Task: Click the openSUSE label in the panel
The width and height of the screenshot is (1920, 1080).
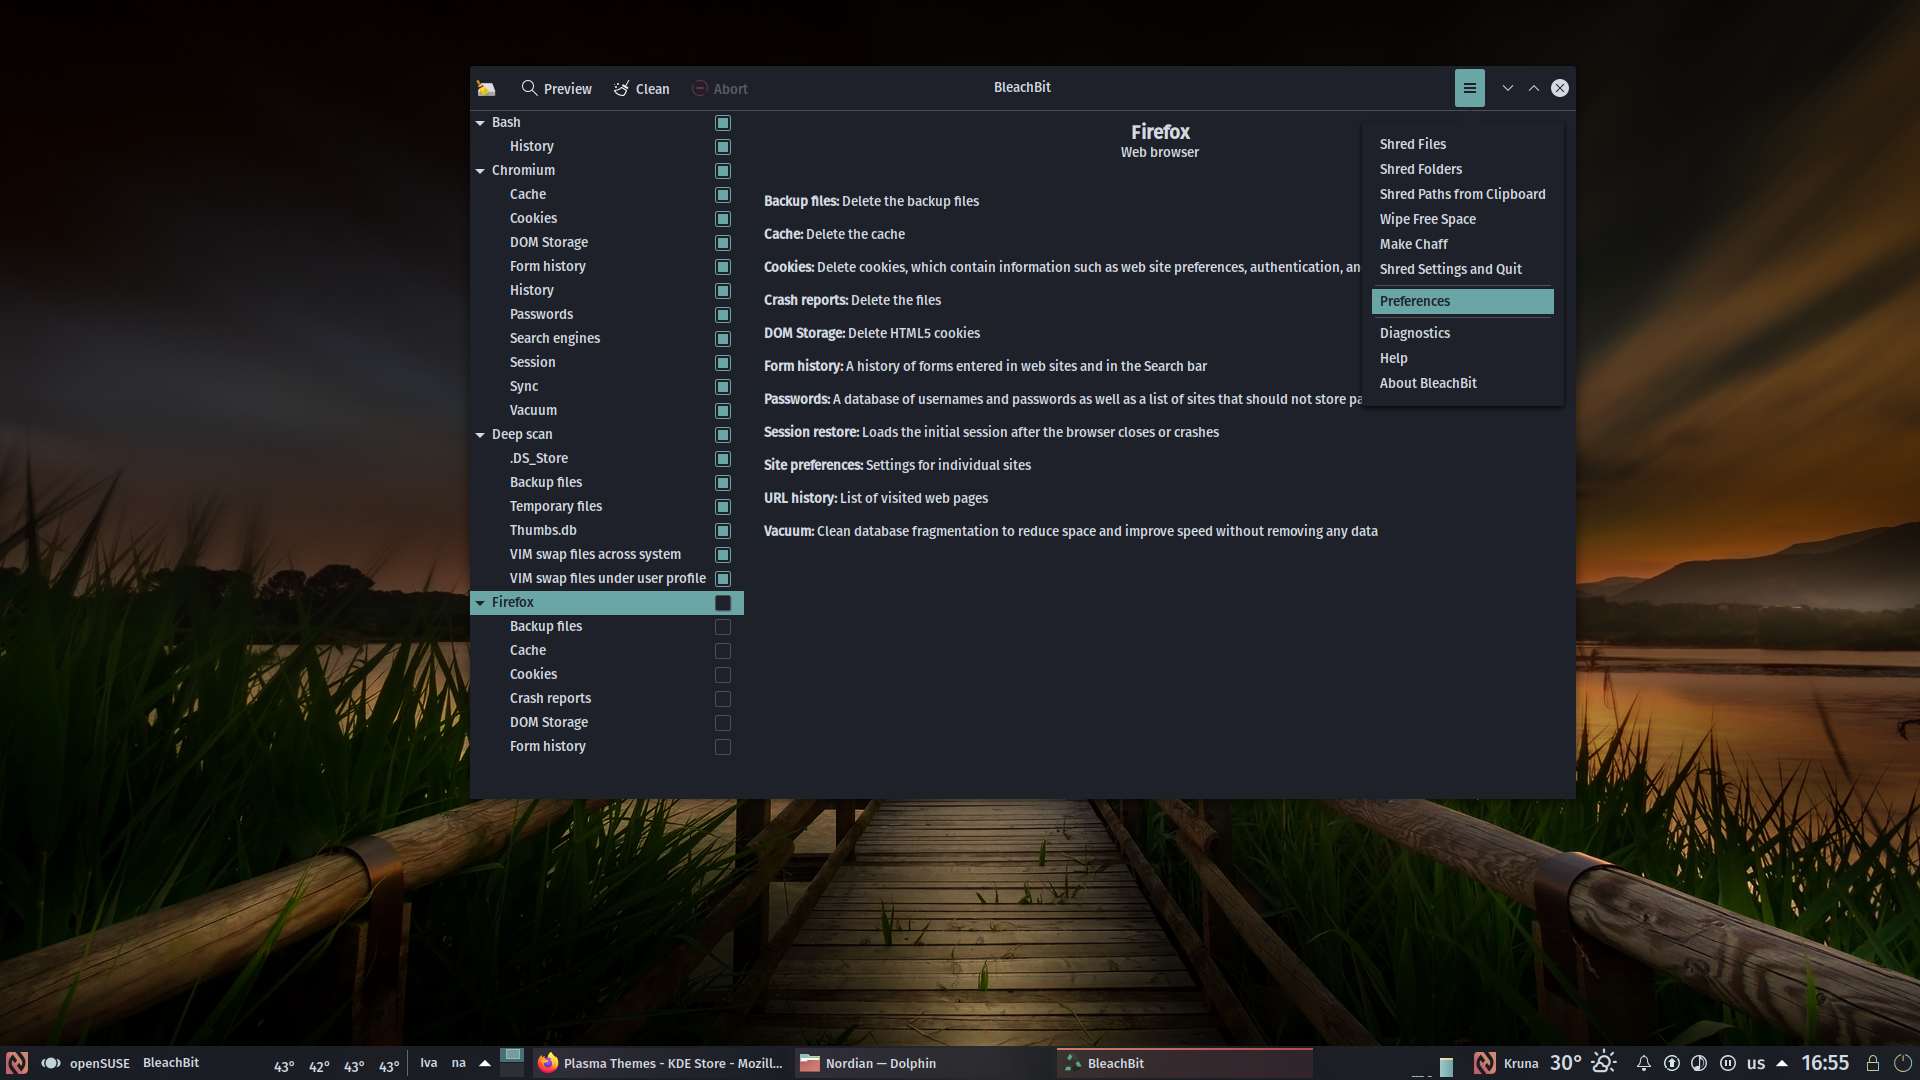Action: click(99, 1063)
